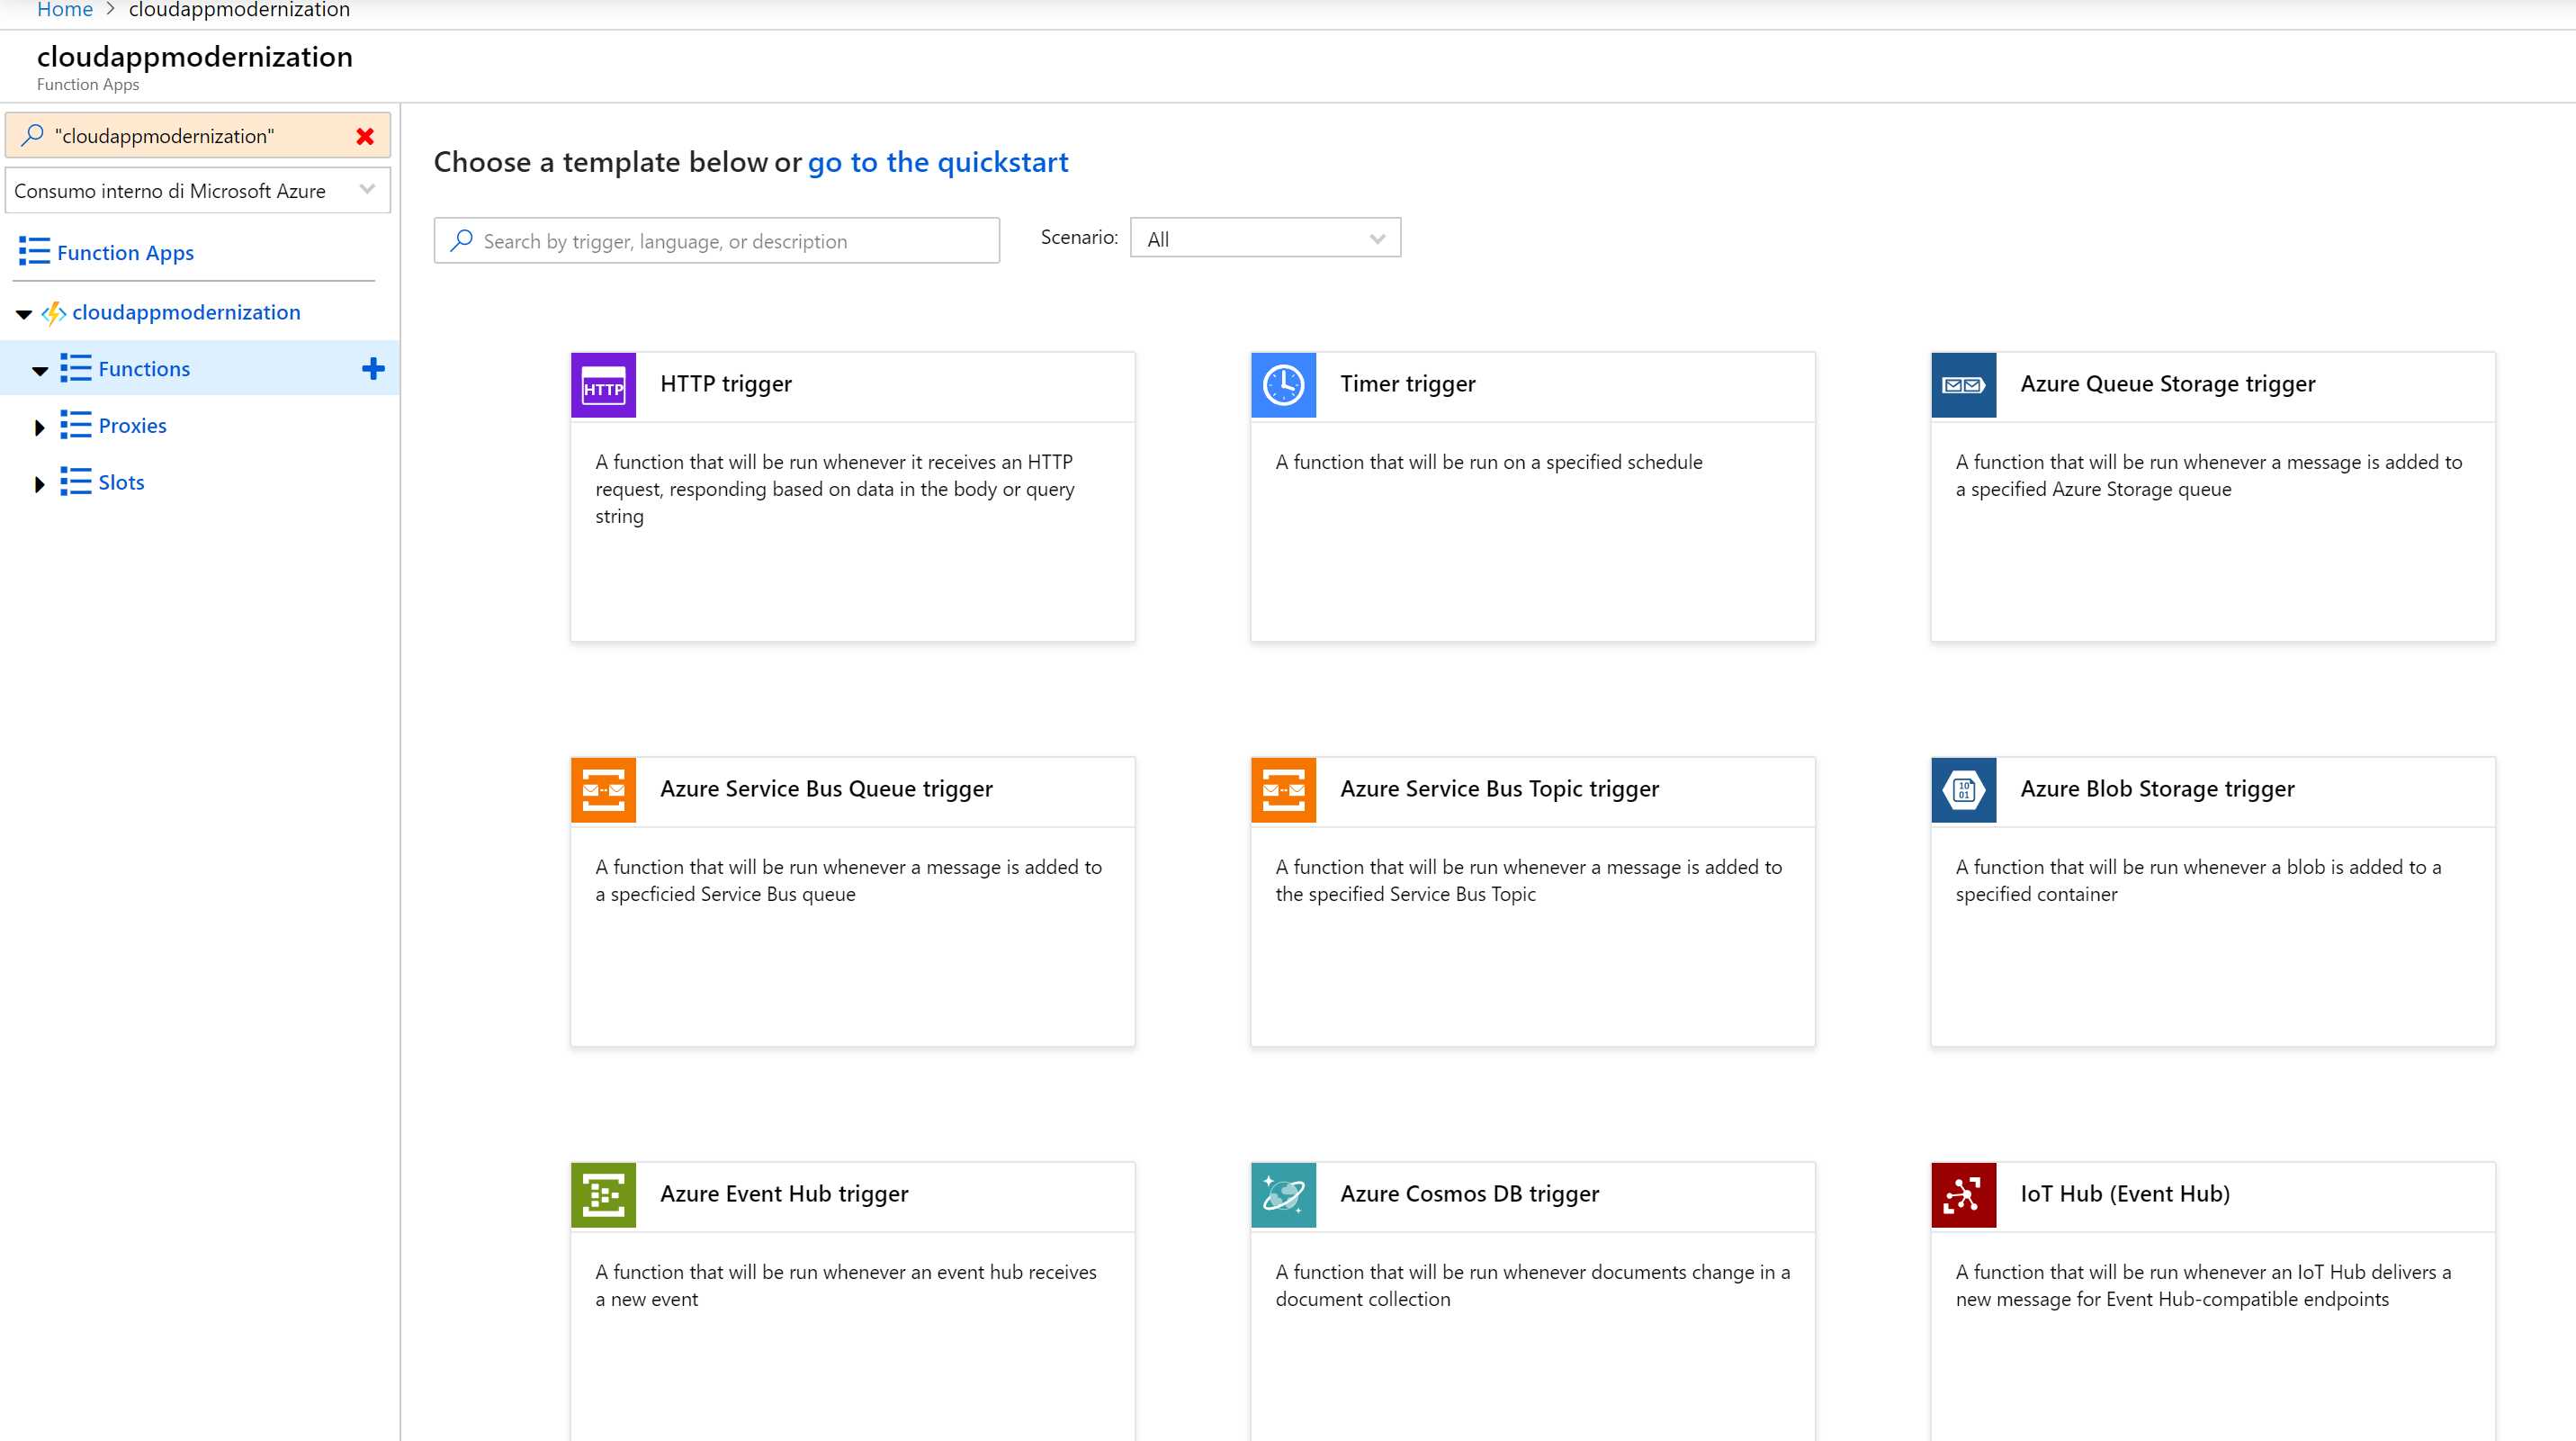The width and height of the screenshot is (2576, 1441).
Task: Select the Azure Blob Storage trigger icon
Action: click(1963, 790)
